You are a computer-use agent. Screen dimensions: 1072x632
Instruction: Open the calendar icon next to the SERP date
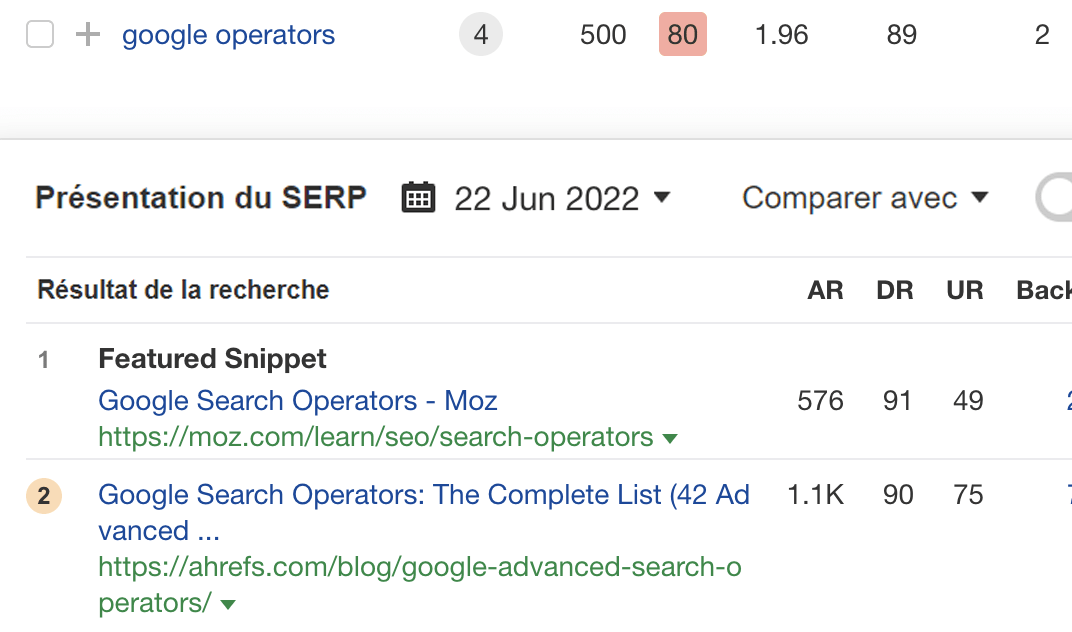click(417, 197)
